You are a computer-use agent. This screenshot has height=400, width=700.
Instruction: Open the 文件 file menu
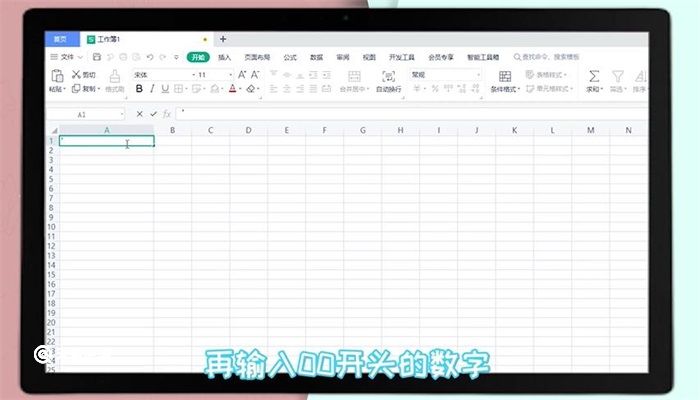pos(67,57)
